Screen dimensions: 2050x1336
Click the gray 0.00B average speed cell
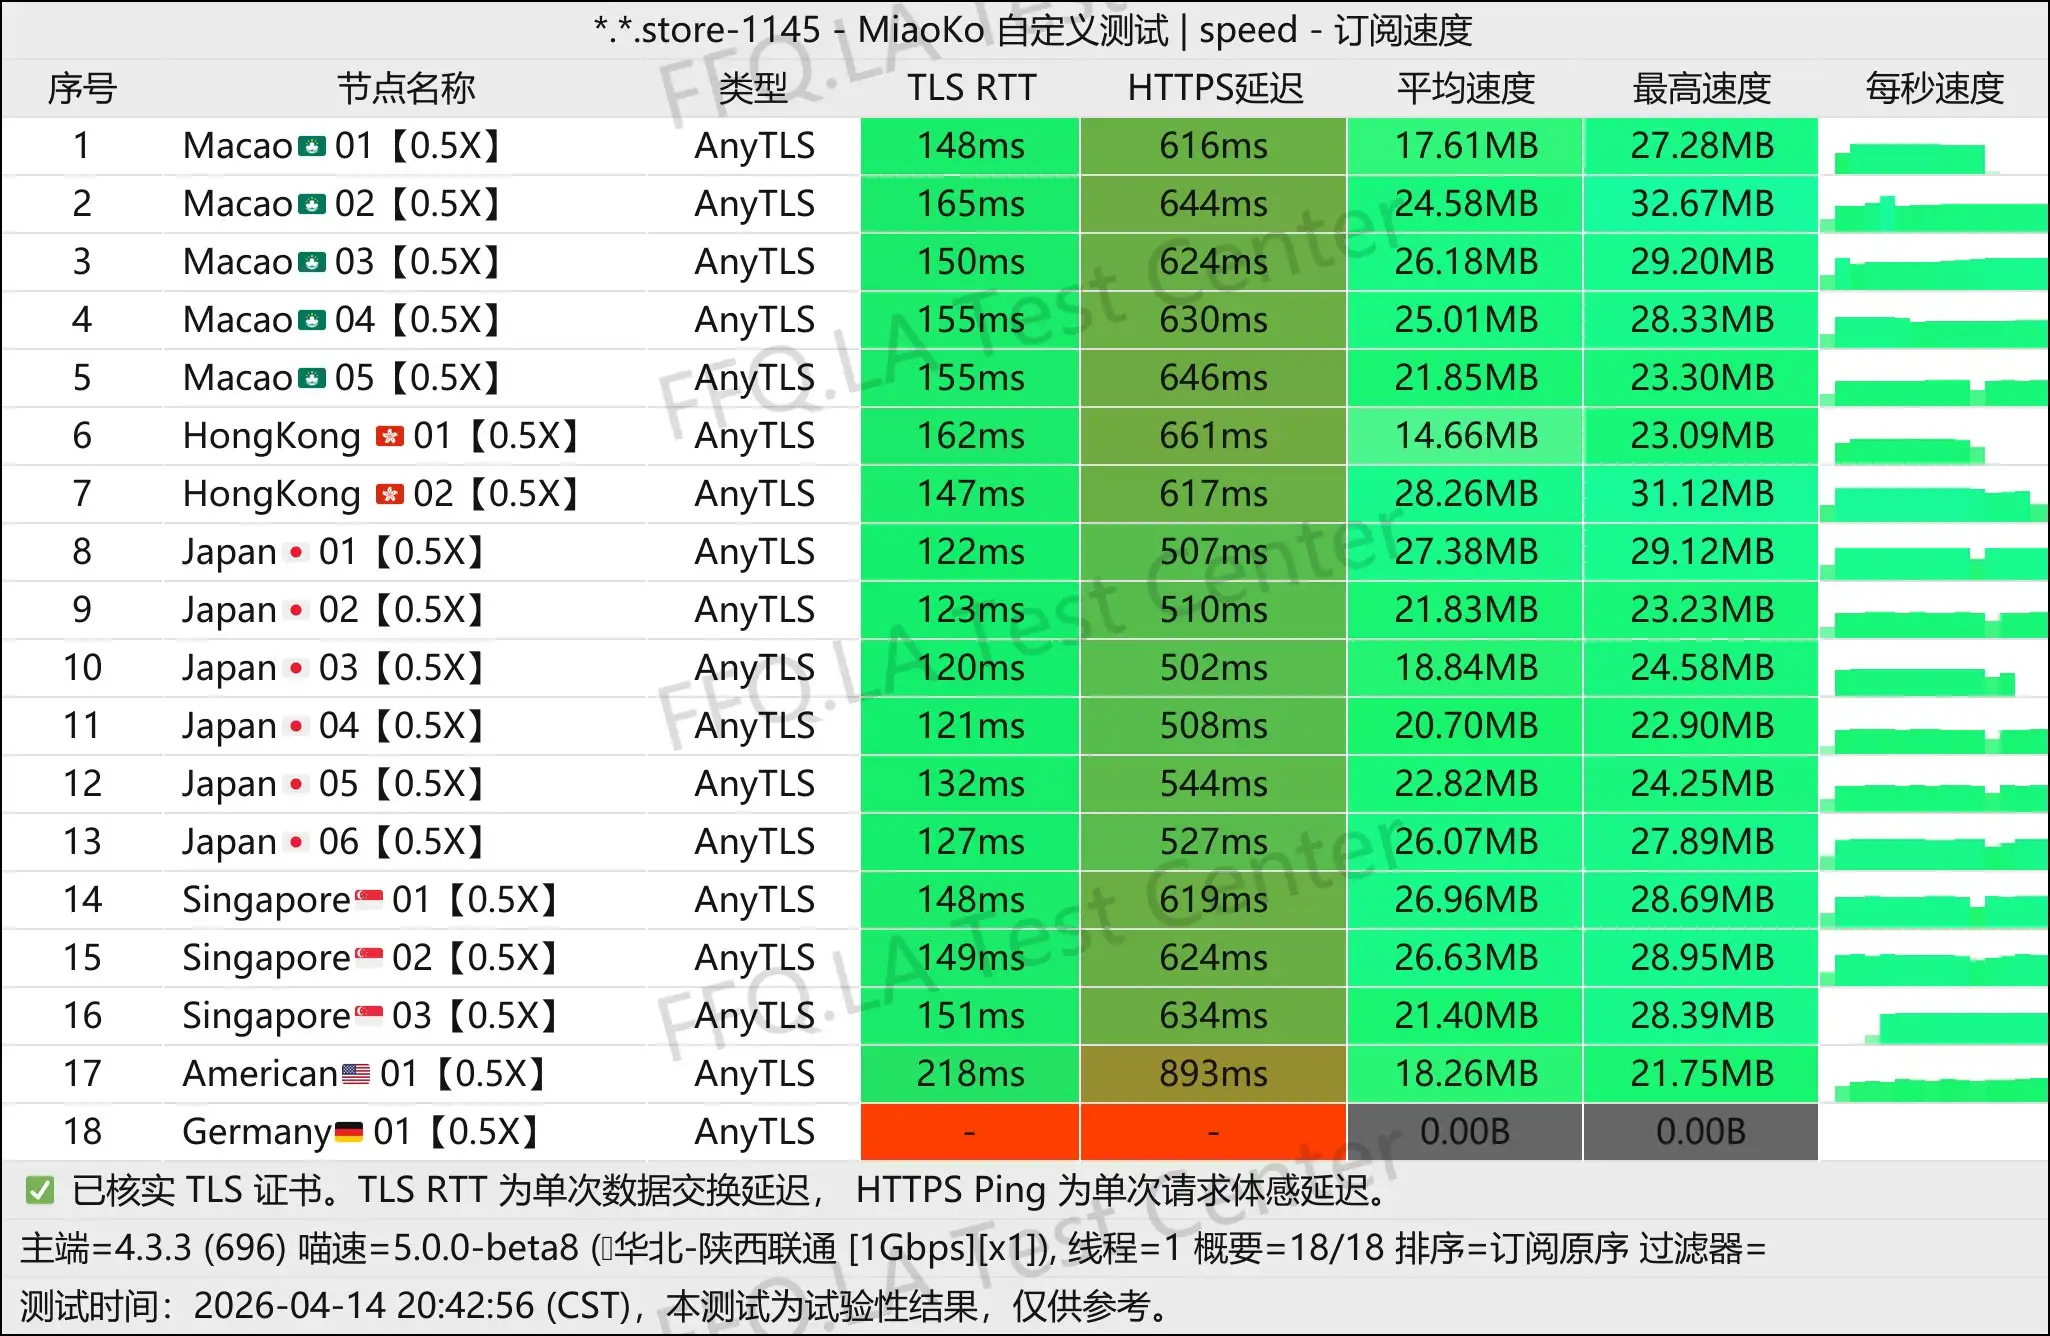1465,1133
